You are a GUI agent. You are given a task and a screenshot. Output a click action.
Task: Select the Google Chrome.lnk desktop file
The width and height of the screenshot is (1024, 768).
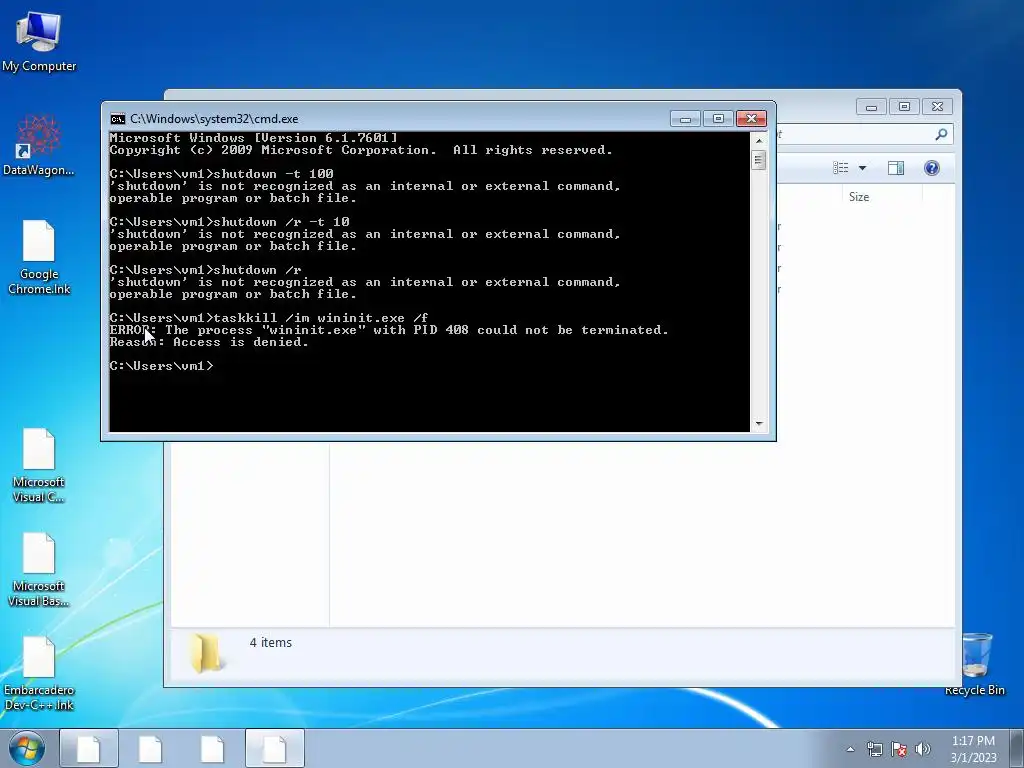(x=39, y=257)
